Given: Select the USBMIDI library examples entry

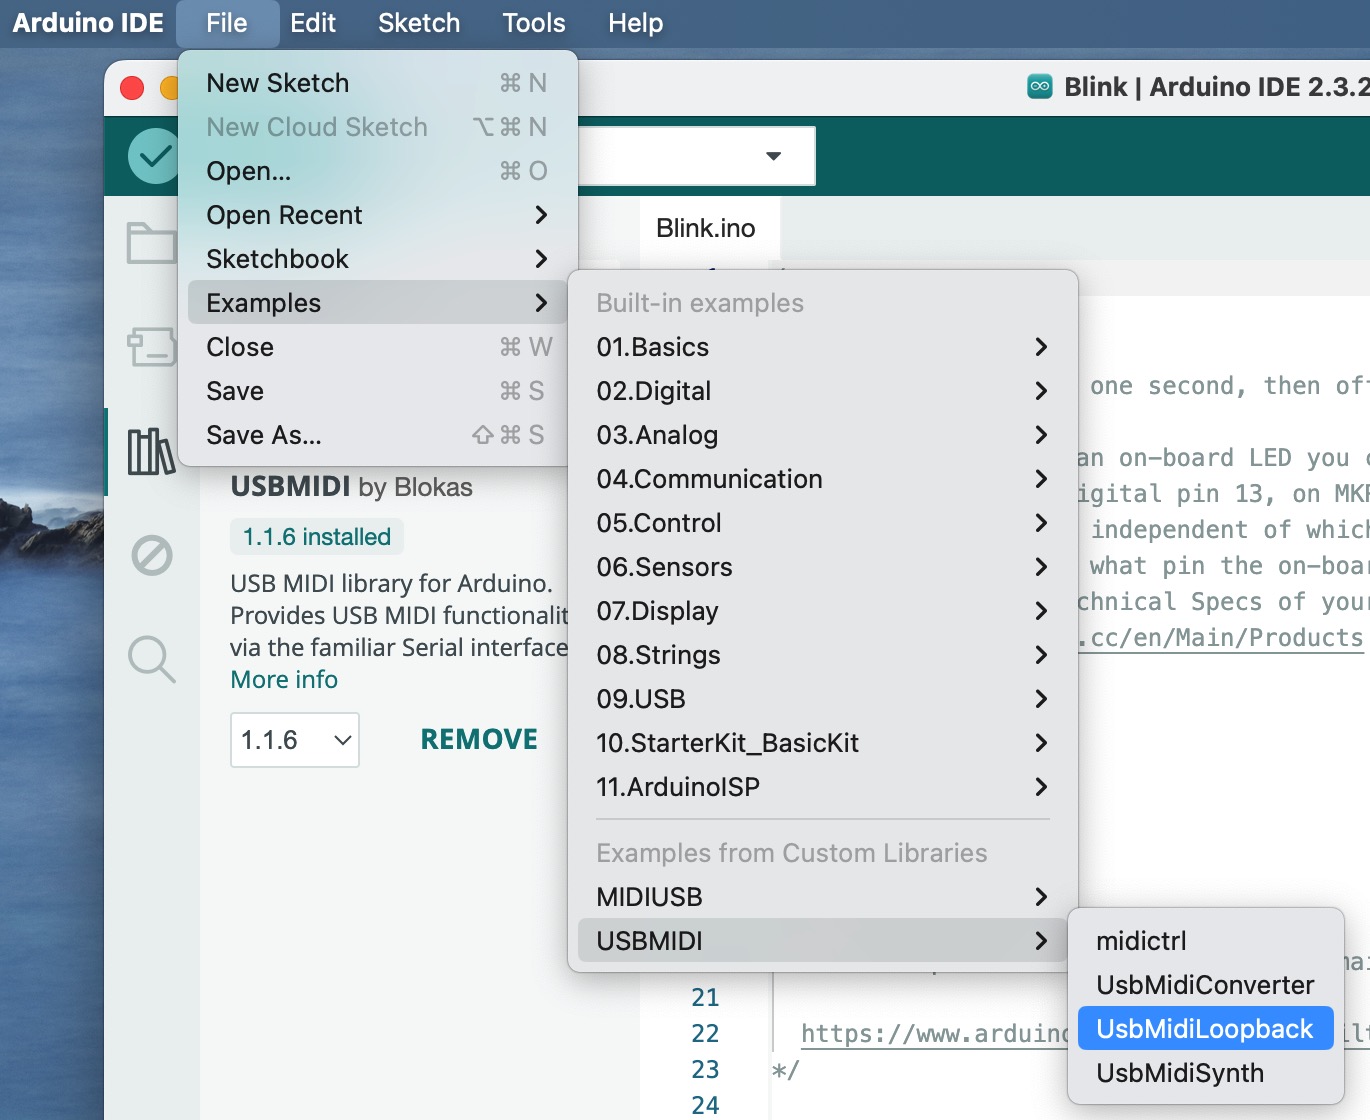Looking at the screenshot, I should [x=823, y=941].
